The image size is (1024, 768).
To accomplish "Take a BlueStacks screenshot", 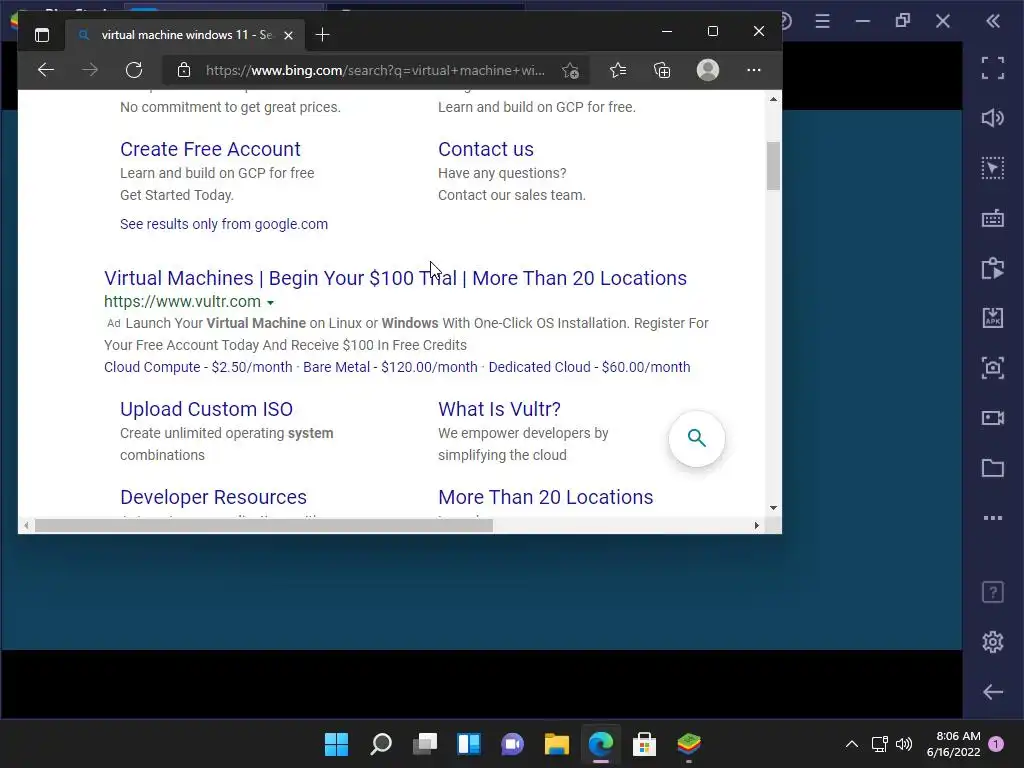I will pyautogui.click(x=993, y=368).
